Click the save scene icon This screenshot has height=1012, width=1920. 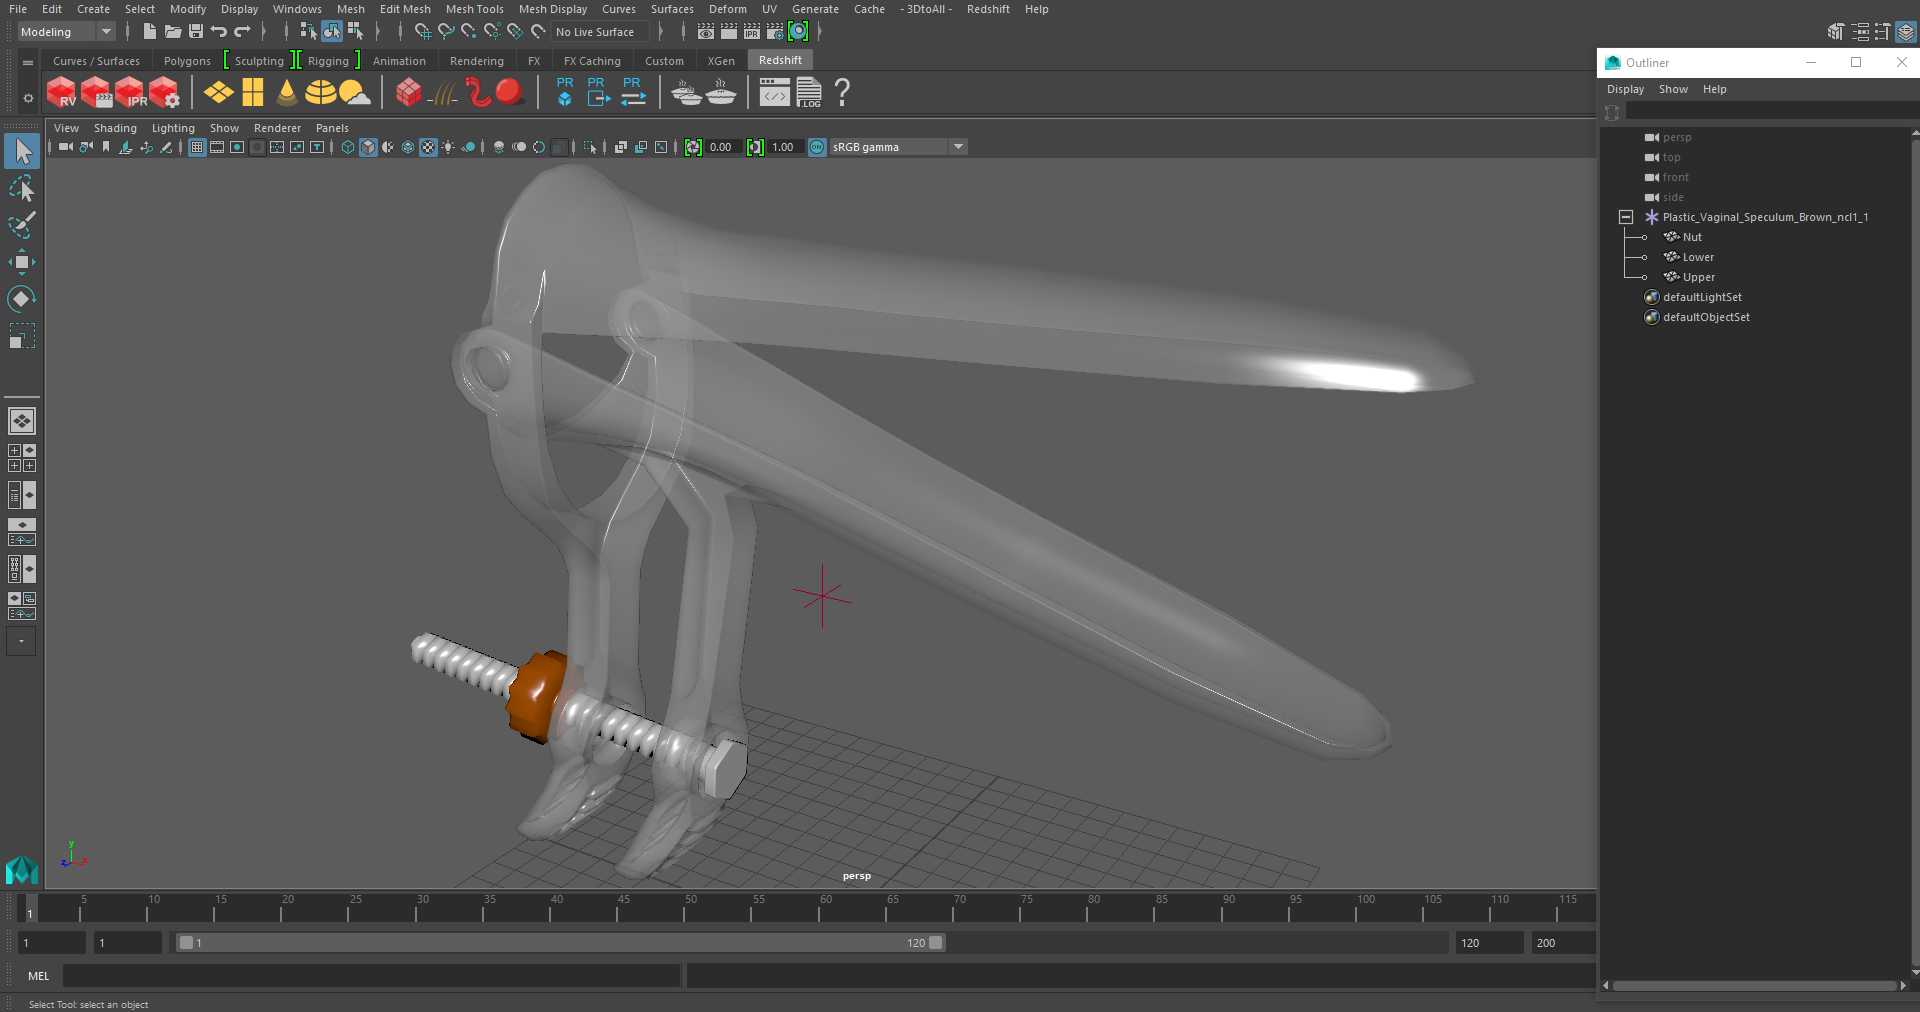tap(196, 32)
